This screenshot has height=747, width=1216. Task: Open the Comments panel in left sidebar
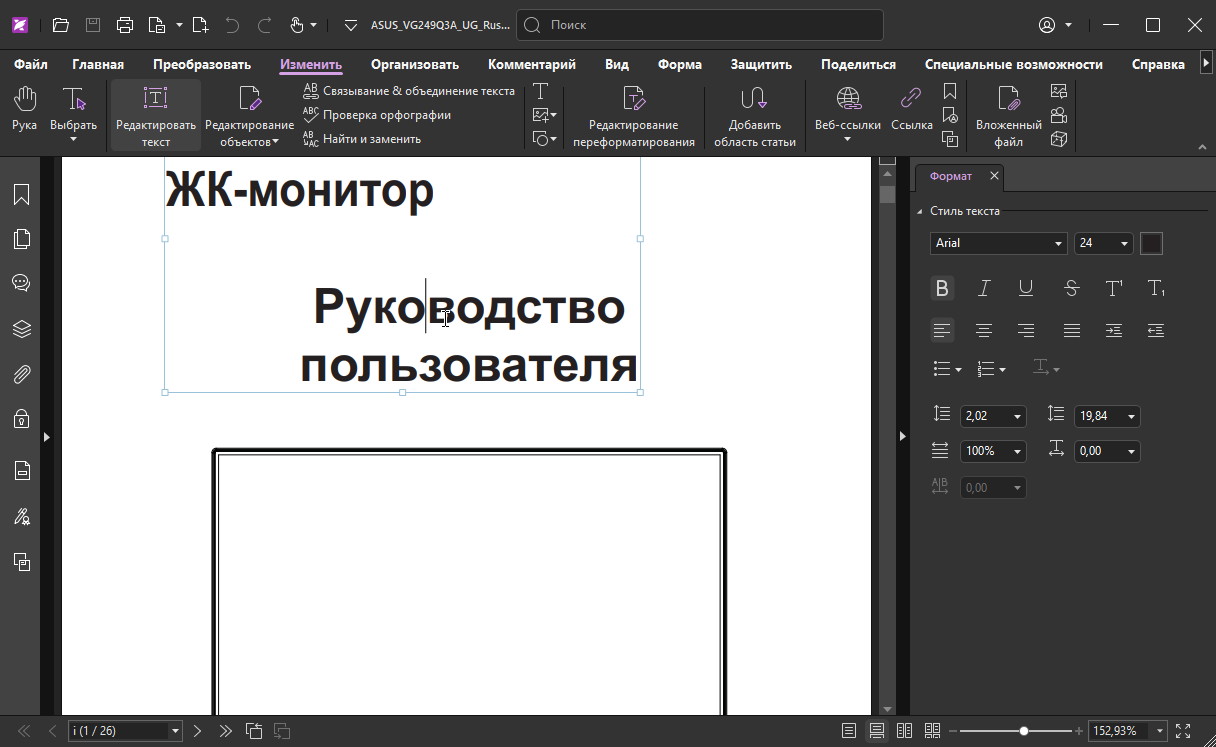[x=21, y=283]
